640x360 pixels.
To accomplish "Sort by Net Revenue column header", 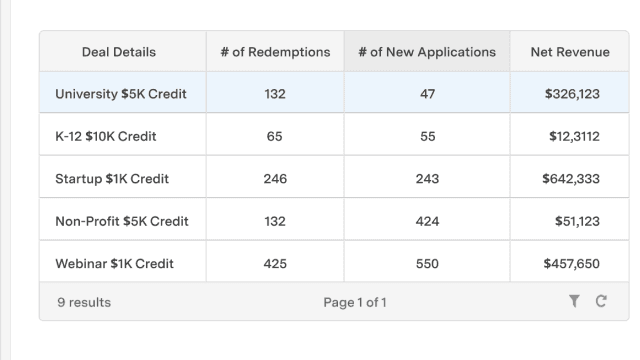I will 570,52.
